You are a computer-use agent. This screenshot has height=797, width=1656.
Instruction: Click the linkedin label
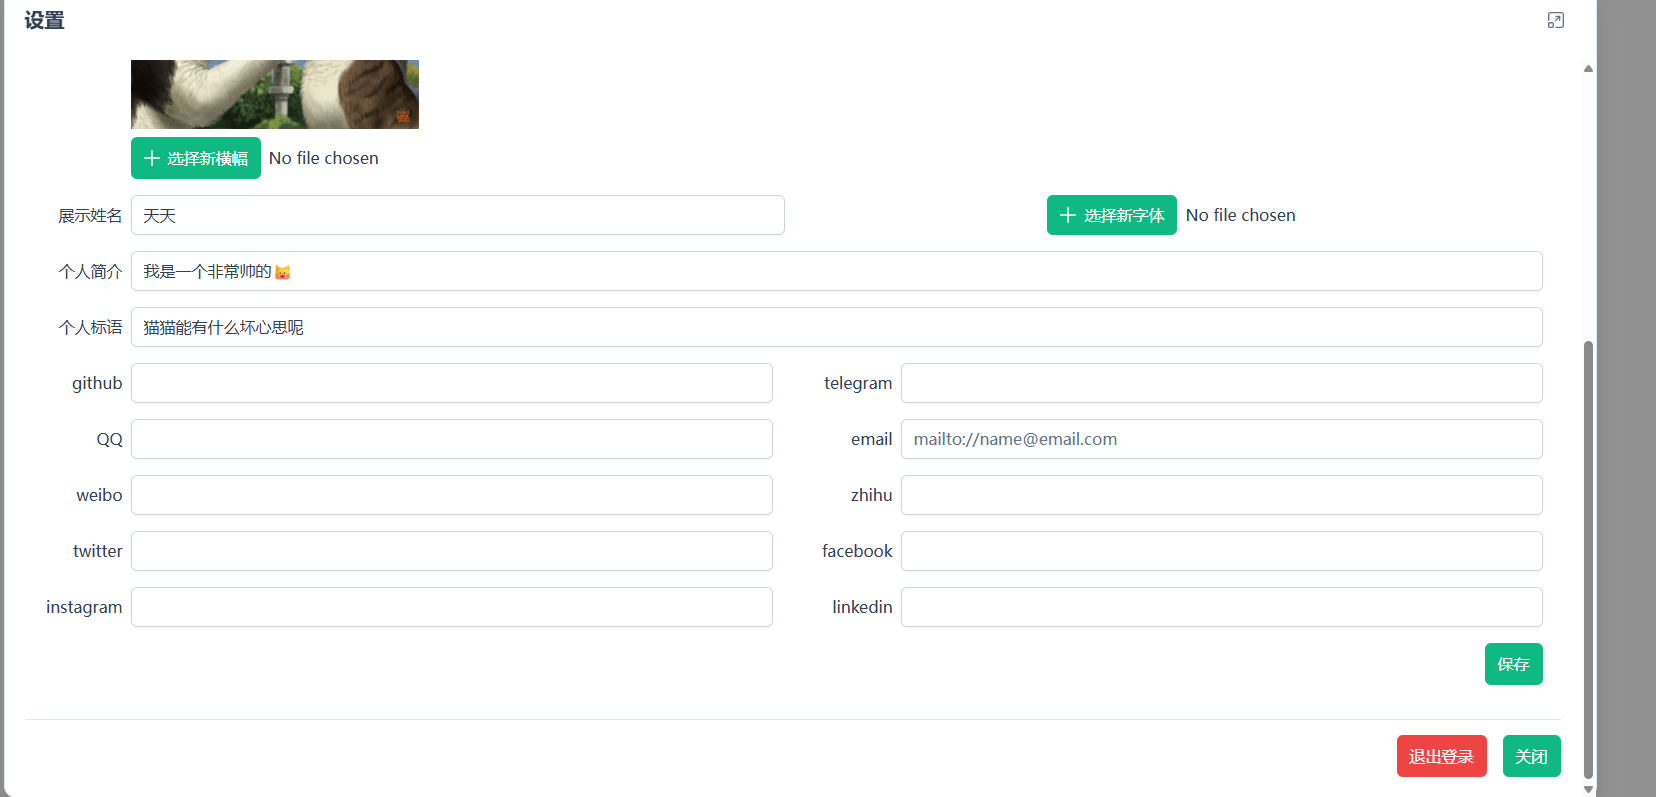[x=862, y=607]
